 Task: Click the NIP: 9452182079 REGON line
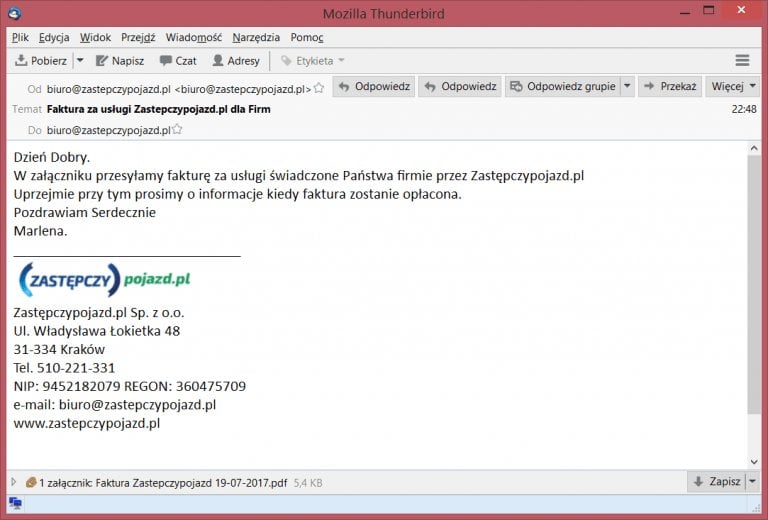pos(130,386)
